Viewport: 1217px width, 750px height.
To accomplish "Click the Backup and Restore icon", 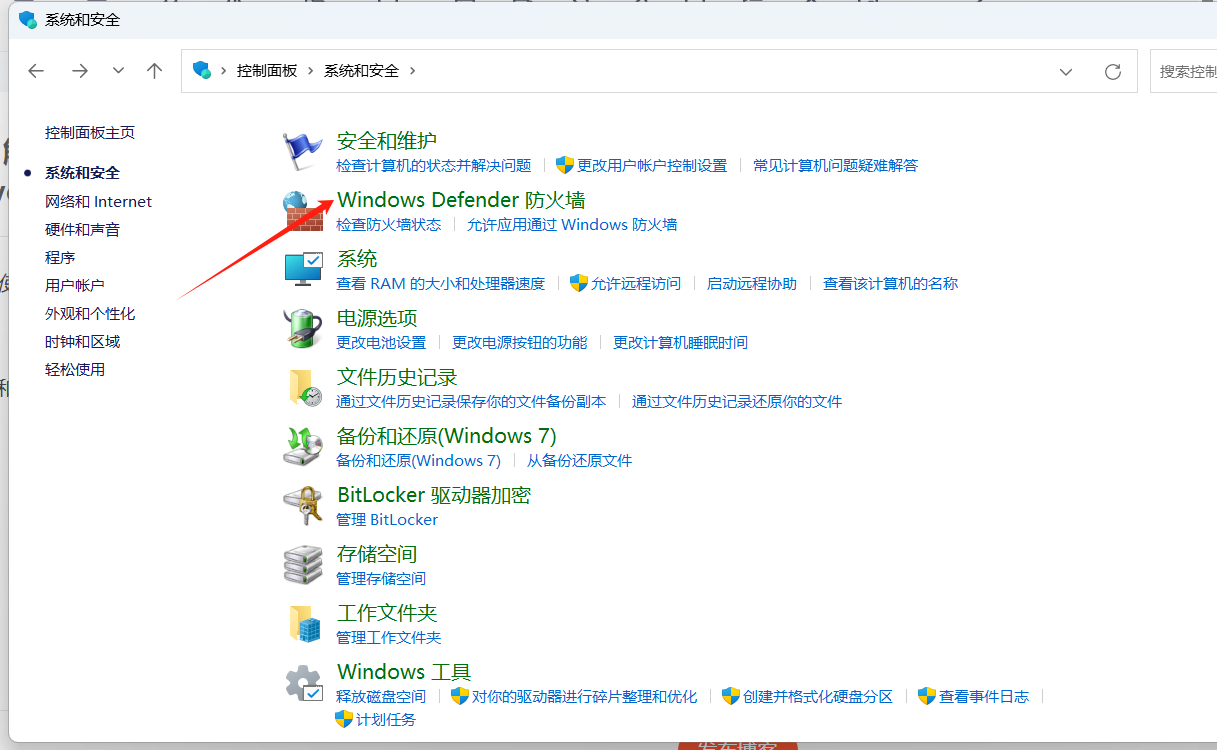I will pos(303,447).
